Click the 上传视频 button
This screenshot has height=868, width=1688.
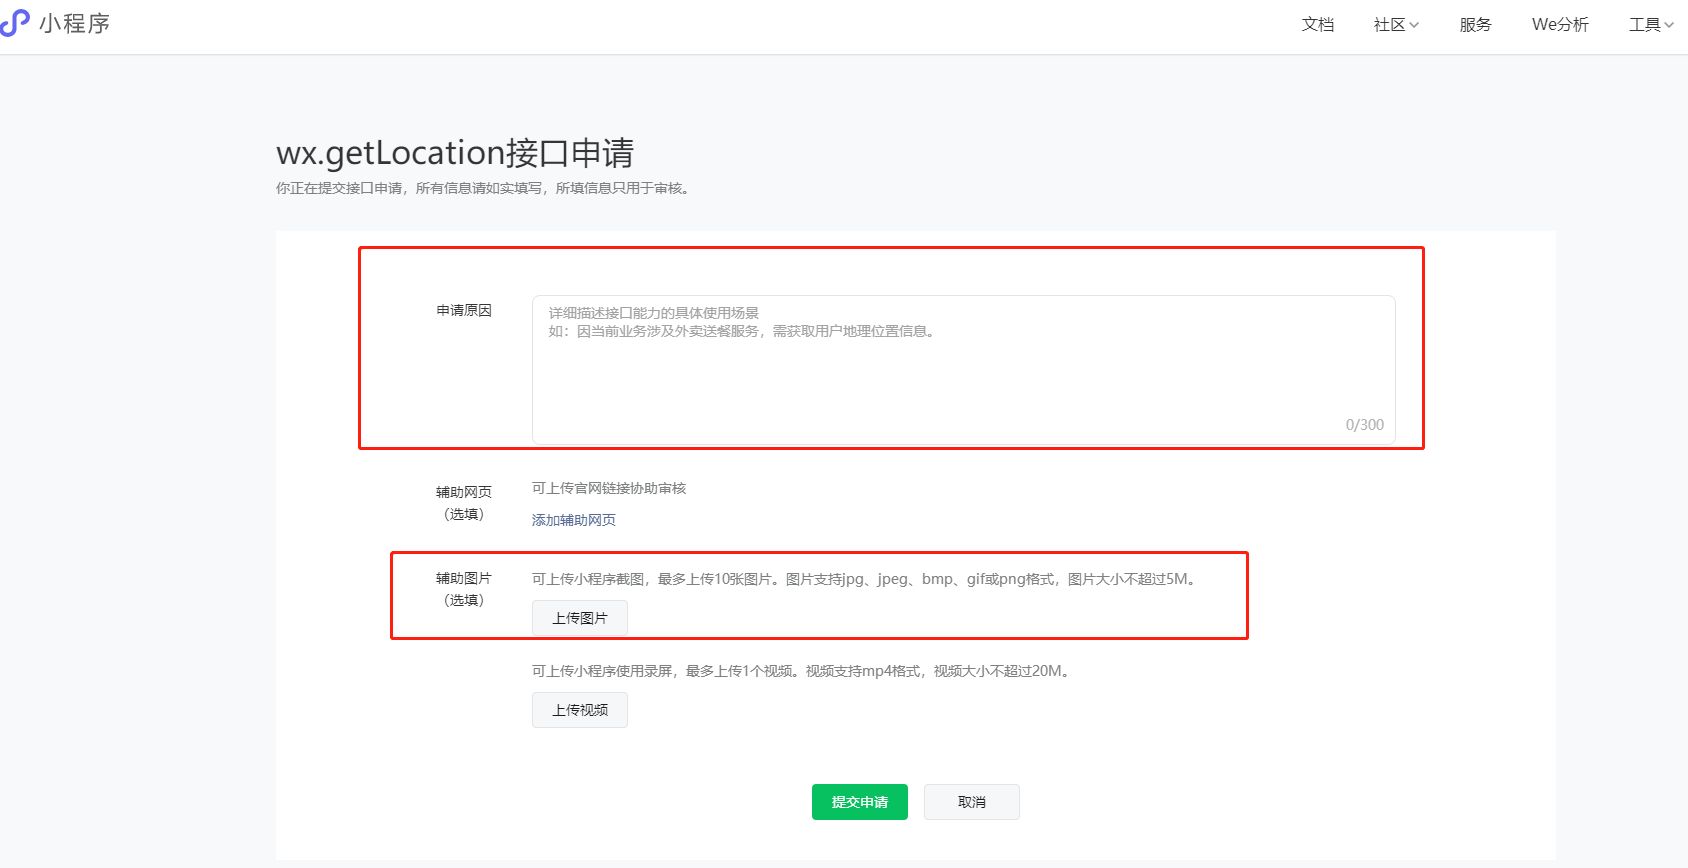[580, 710]
